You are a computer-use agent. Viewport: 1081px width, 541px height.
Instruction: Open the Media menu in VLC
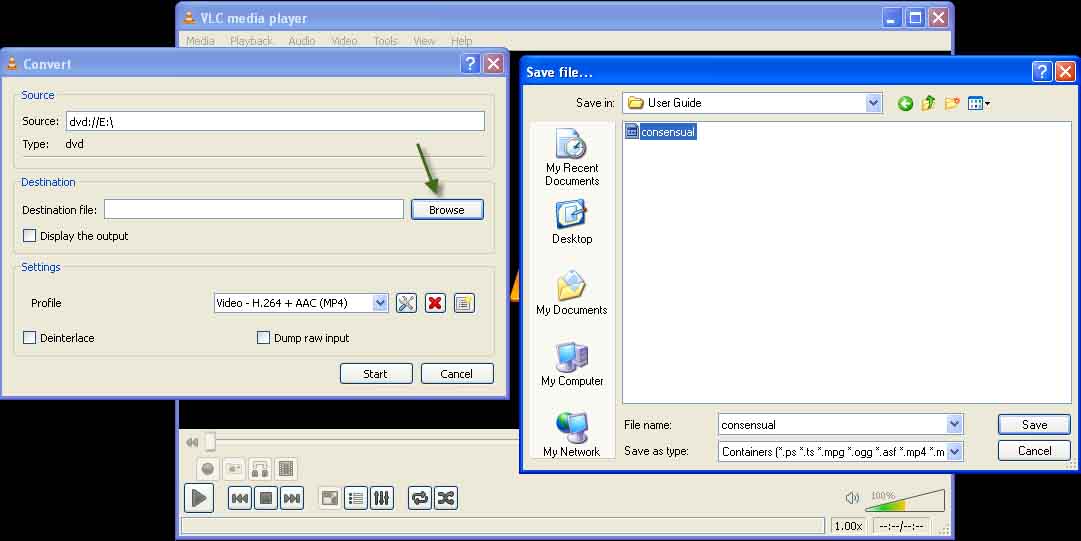(x=200, y=41)
